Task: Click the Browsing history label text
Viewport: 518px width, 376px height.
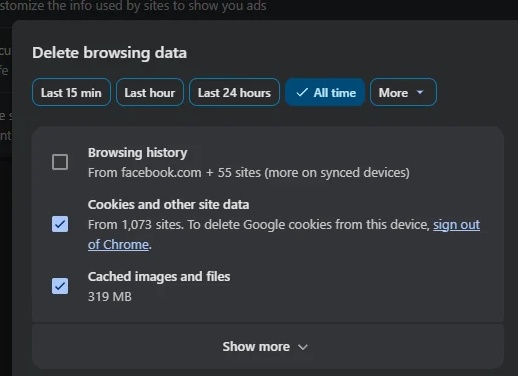Action: pos(138,153)
